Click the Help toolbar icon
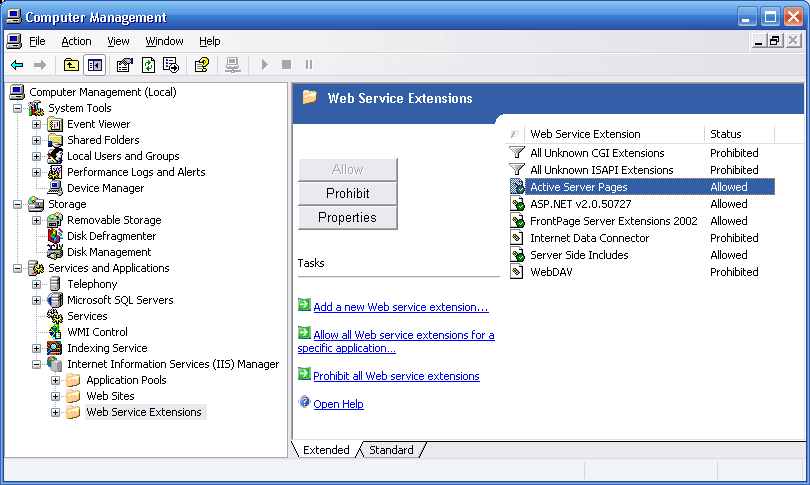Viewport: 810px width, 485px height. pos(201,65)
